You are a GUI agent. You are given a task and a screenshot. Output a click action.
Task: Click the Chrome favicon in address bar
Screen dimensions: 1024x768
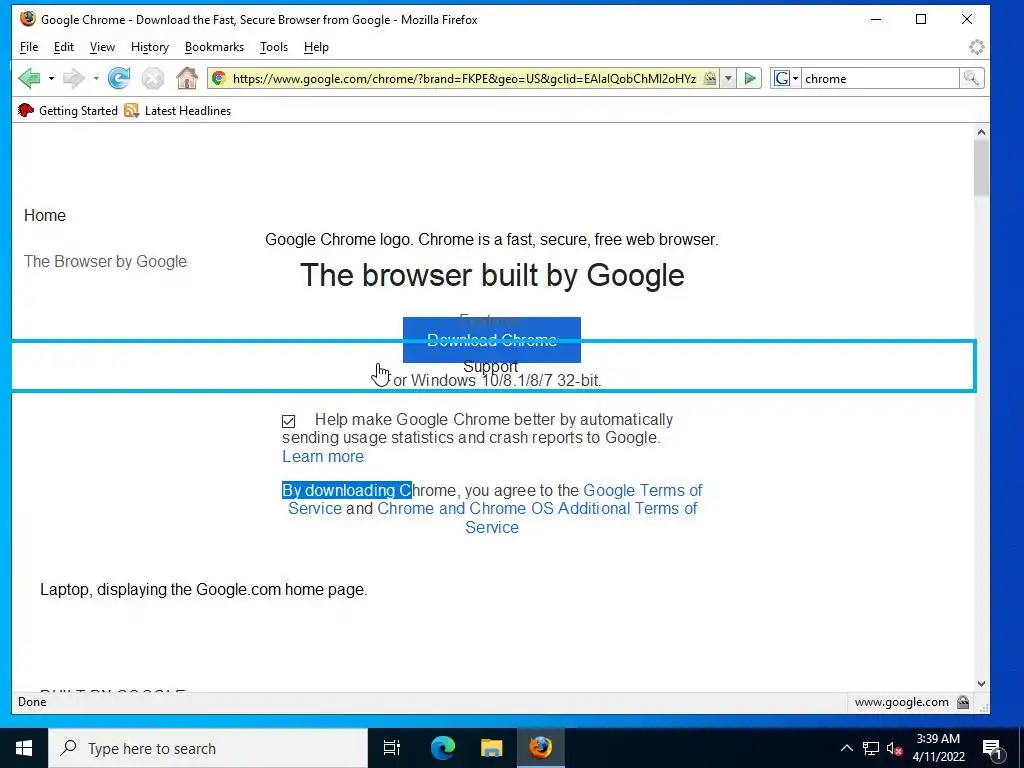click(x=219, y=78)
